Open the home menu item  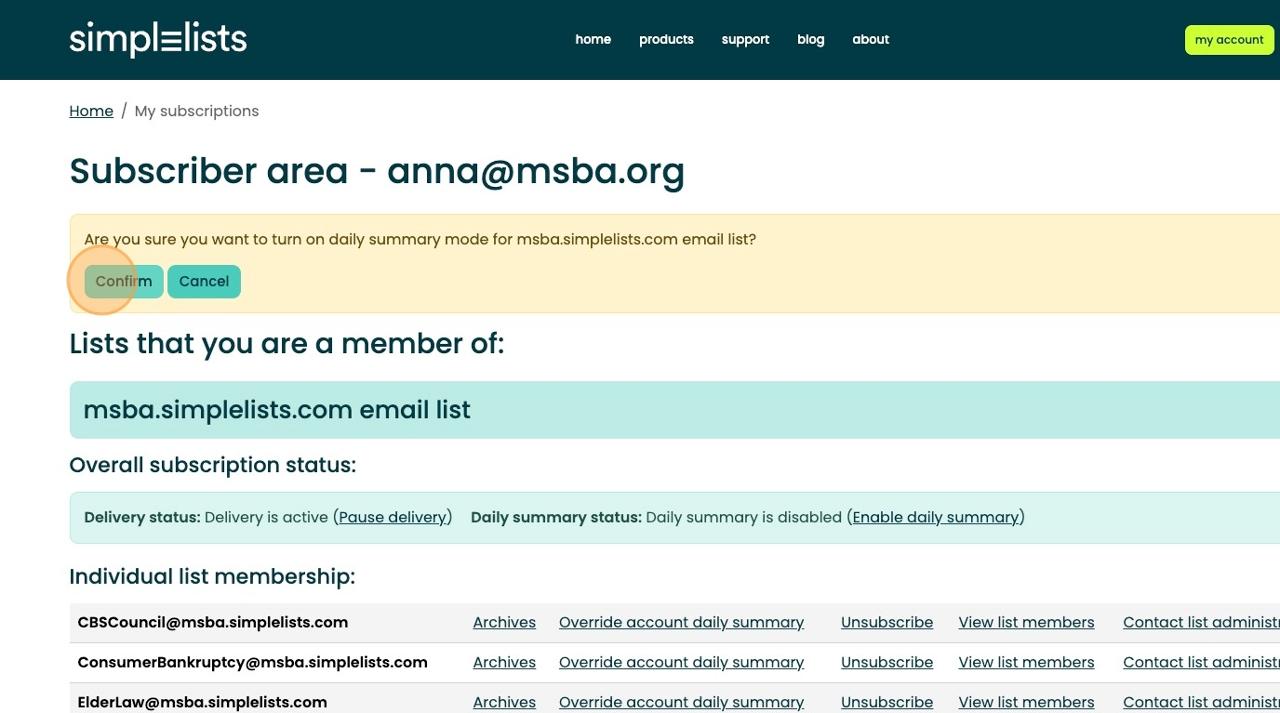tap(593, 39)
